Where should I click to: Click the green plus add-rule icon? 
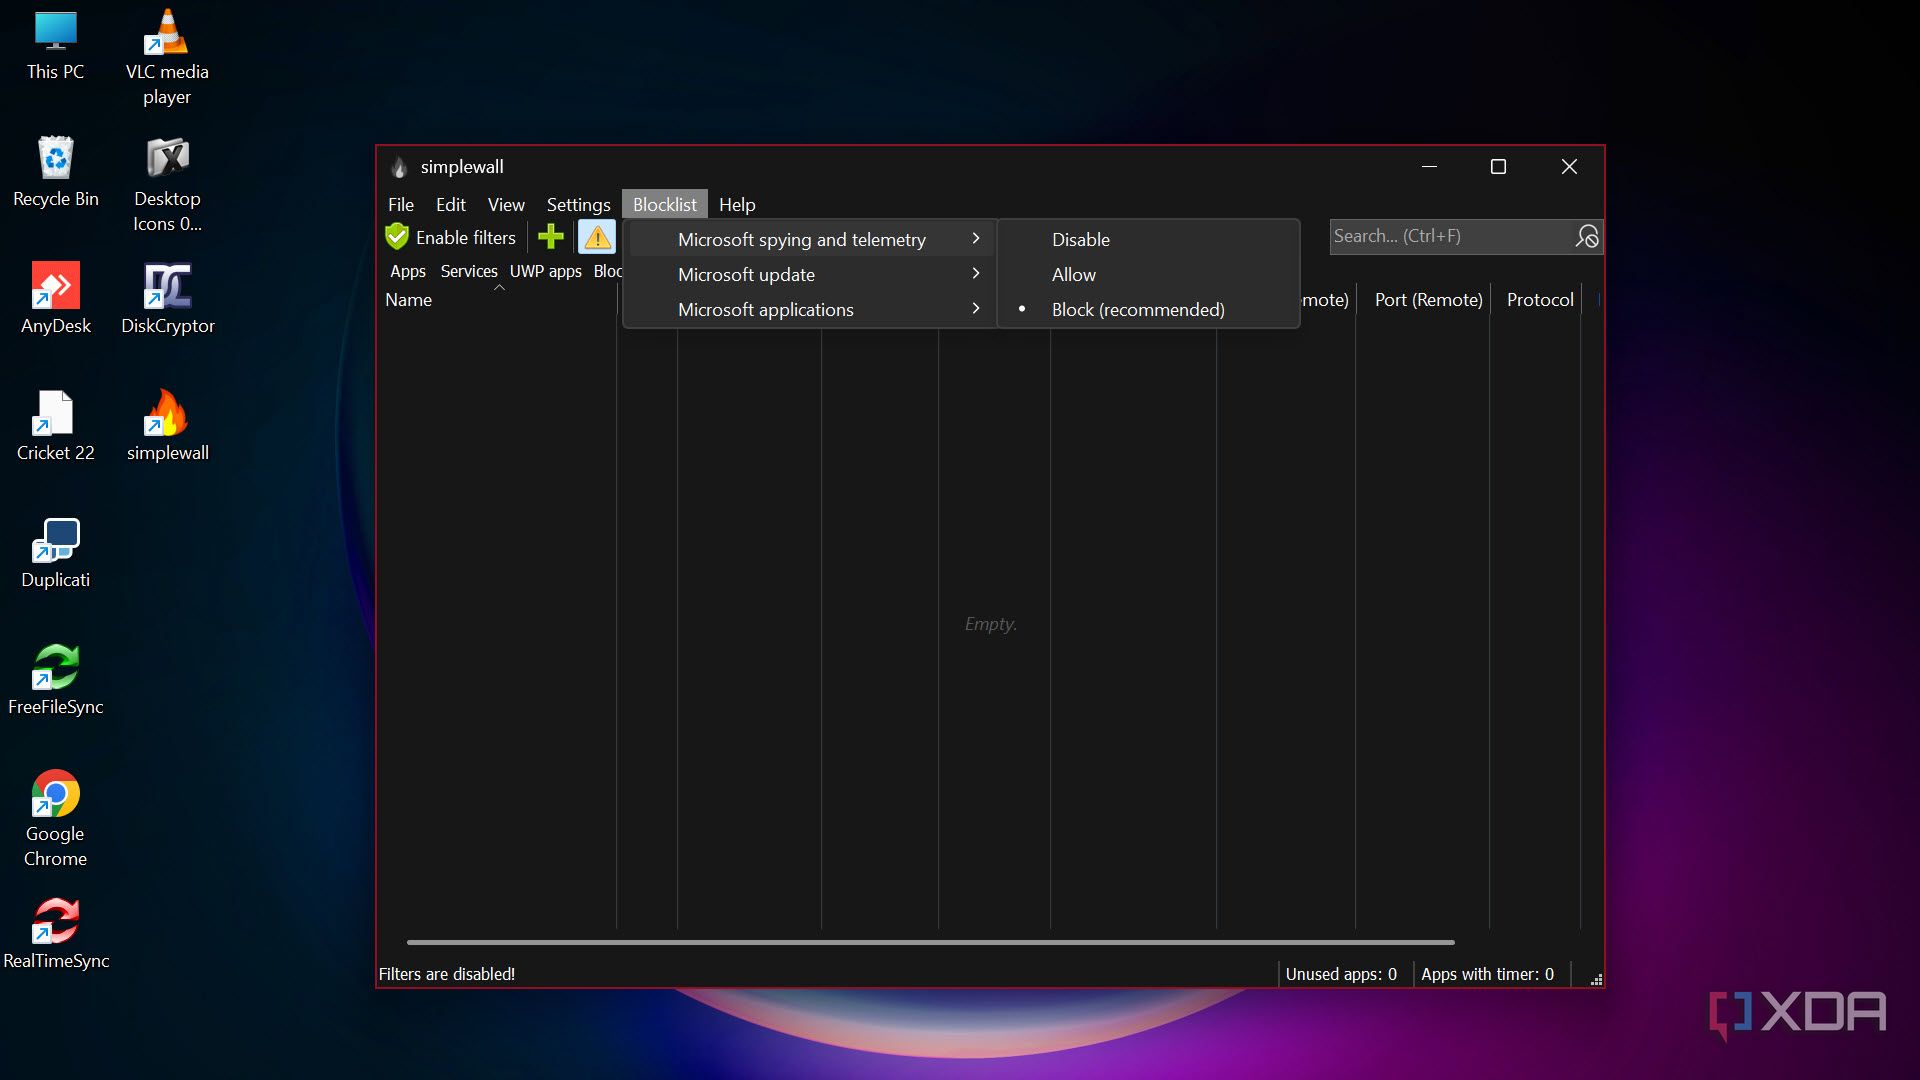click(551, 237)
